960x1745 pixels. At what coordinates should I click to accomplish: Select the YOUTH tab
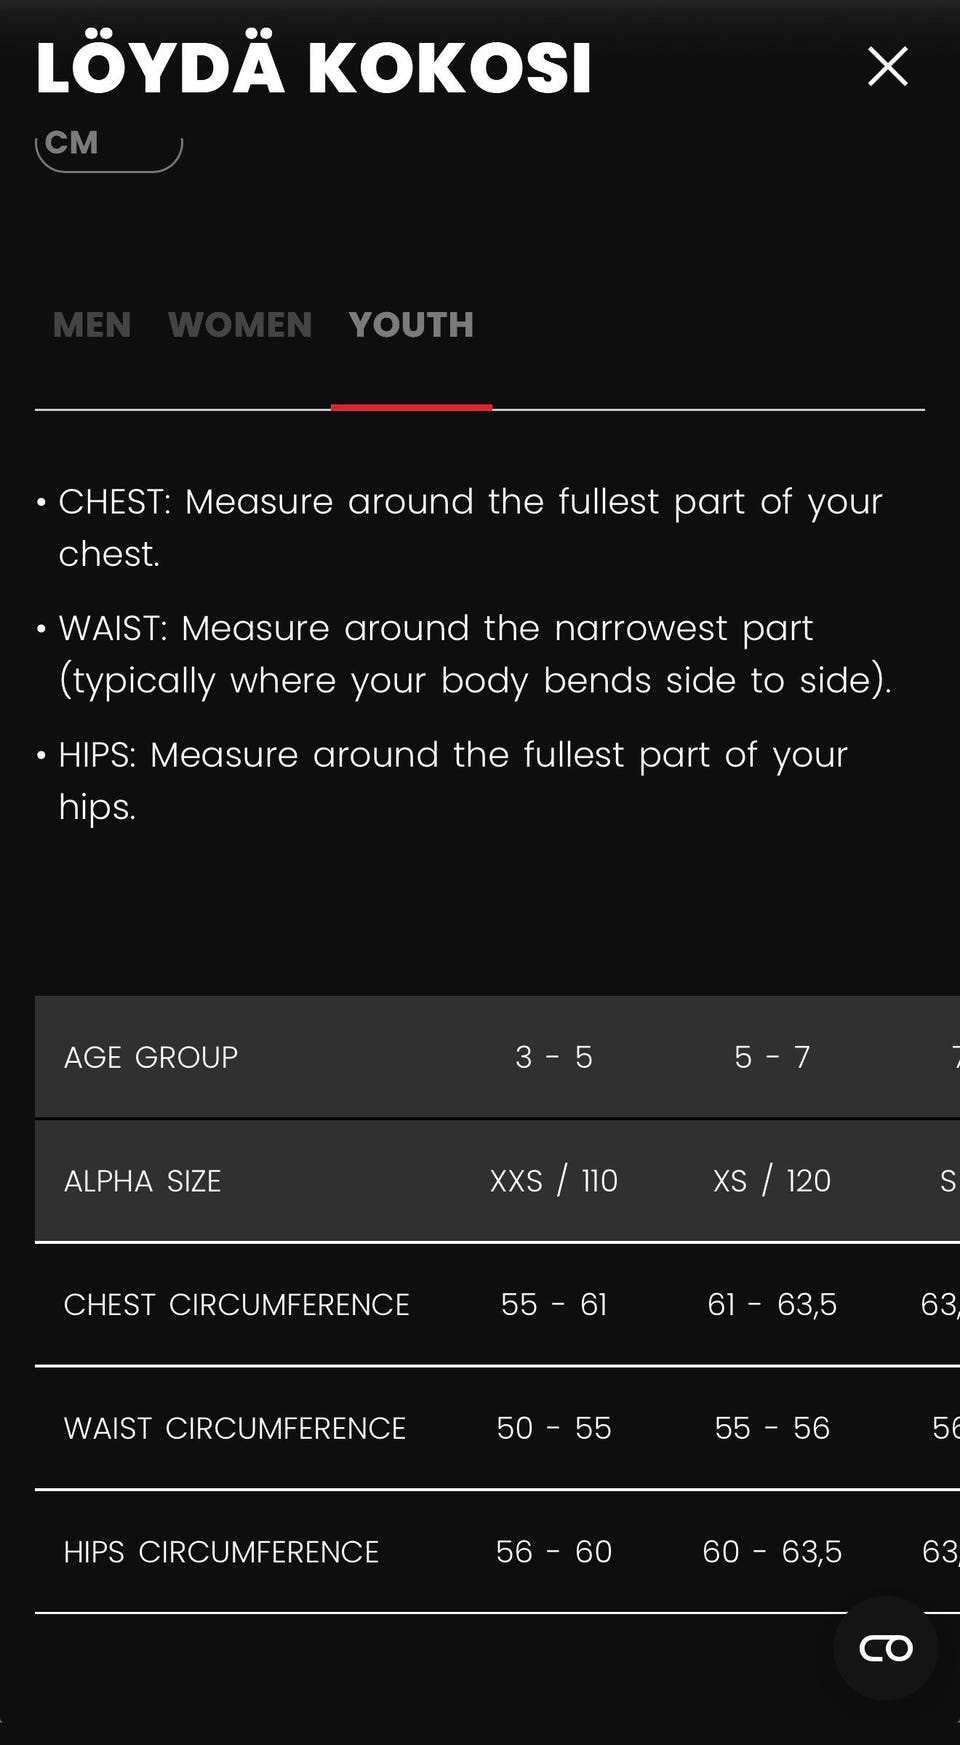click(411, 325)
